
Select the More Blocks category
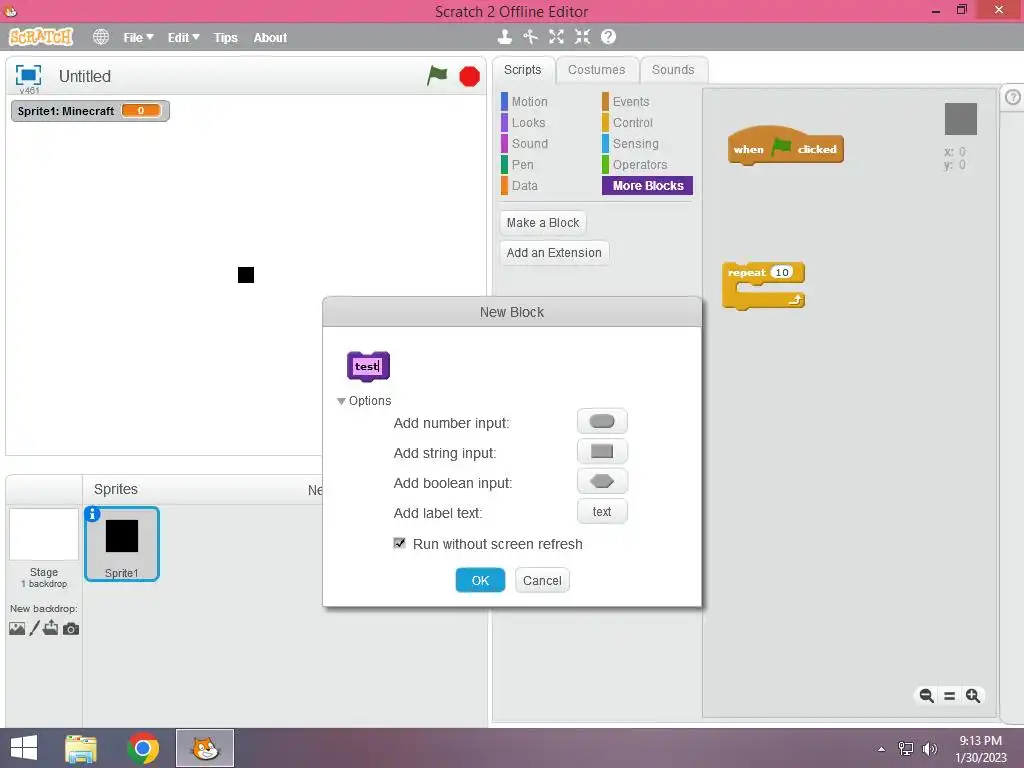click(x=647, y=185)
